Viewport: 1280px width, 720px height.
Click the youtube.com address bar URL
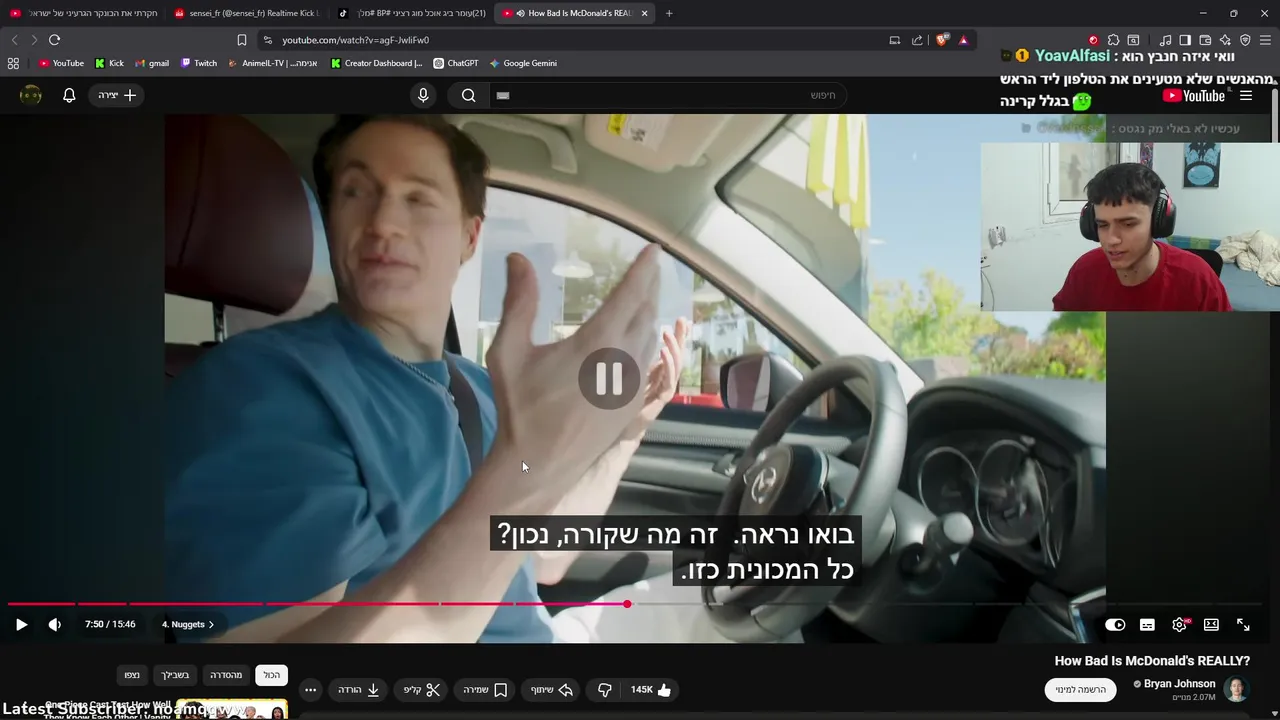[355, 40]
